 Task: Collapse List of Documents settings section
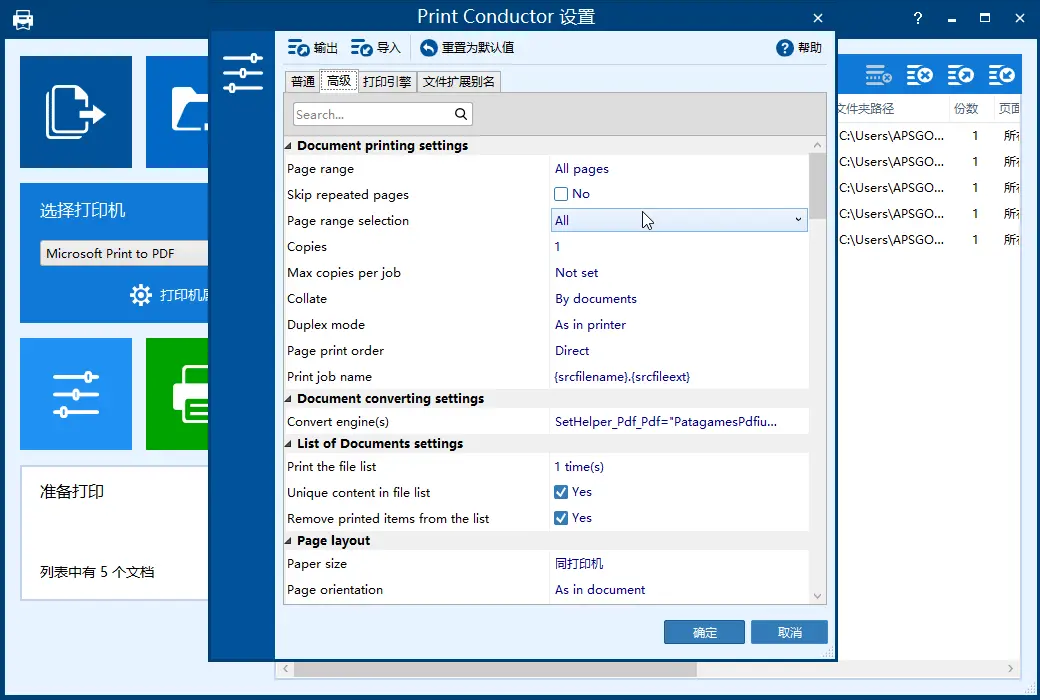click(288, 444)
